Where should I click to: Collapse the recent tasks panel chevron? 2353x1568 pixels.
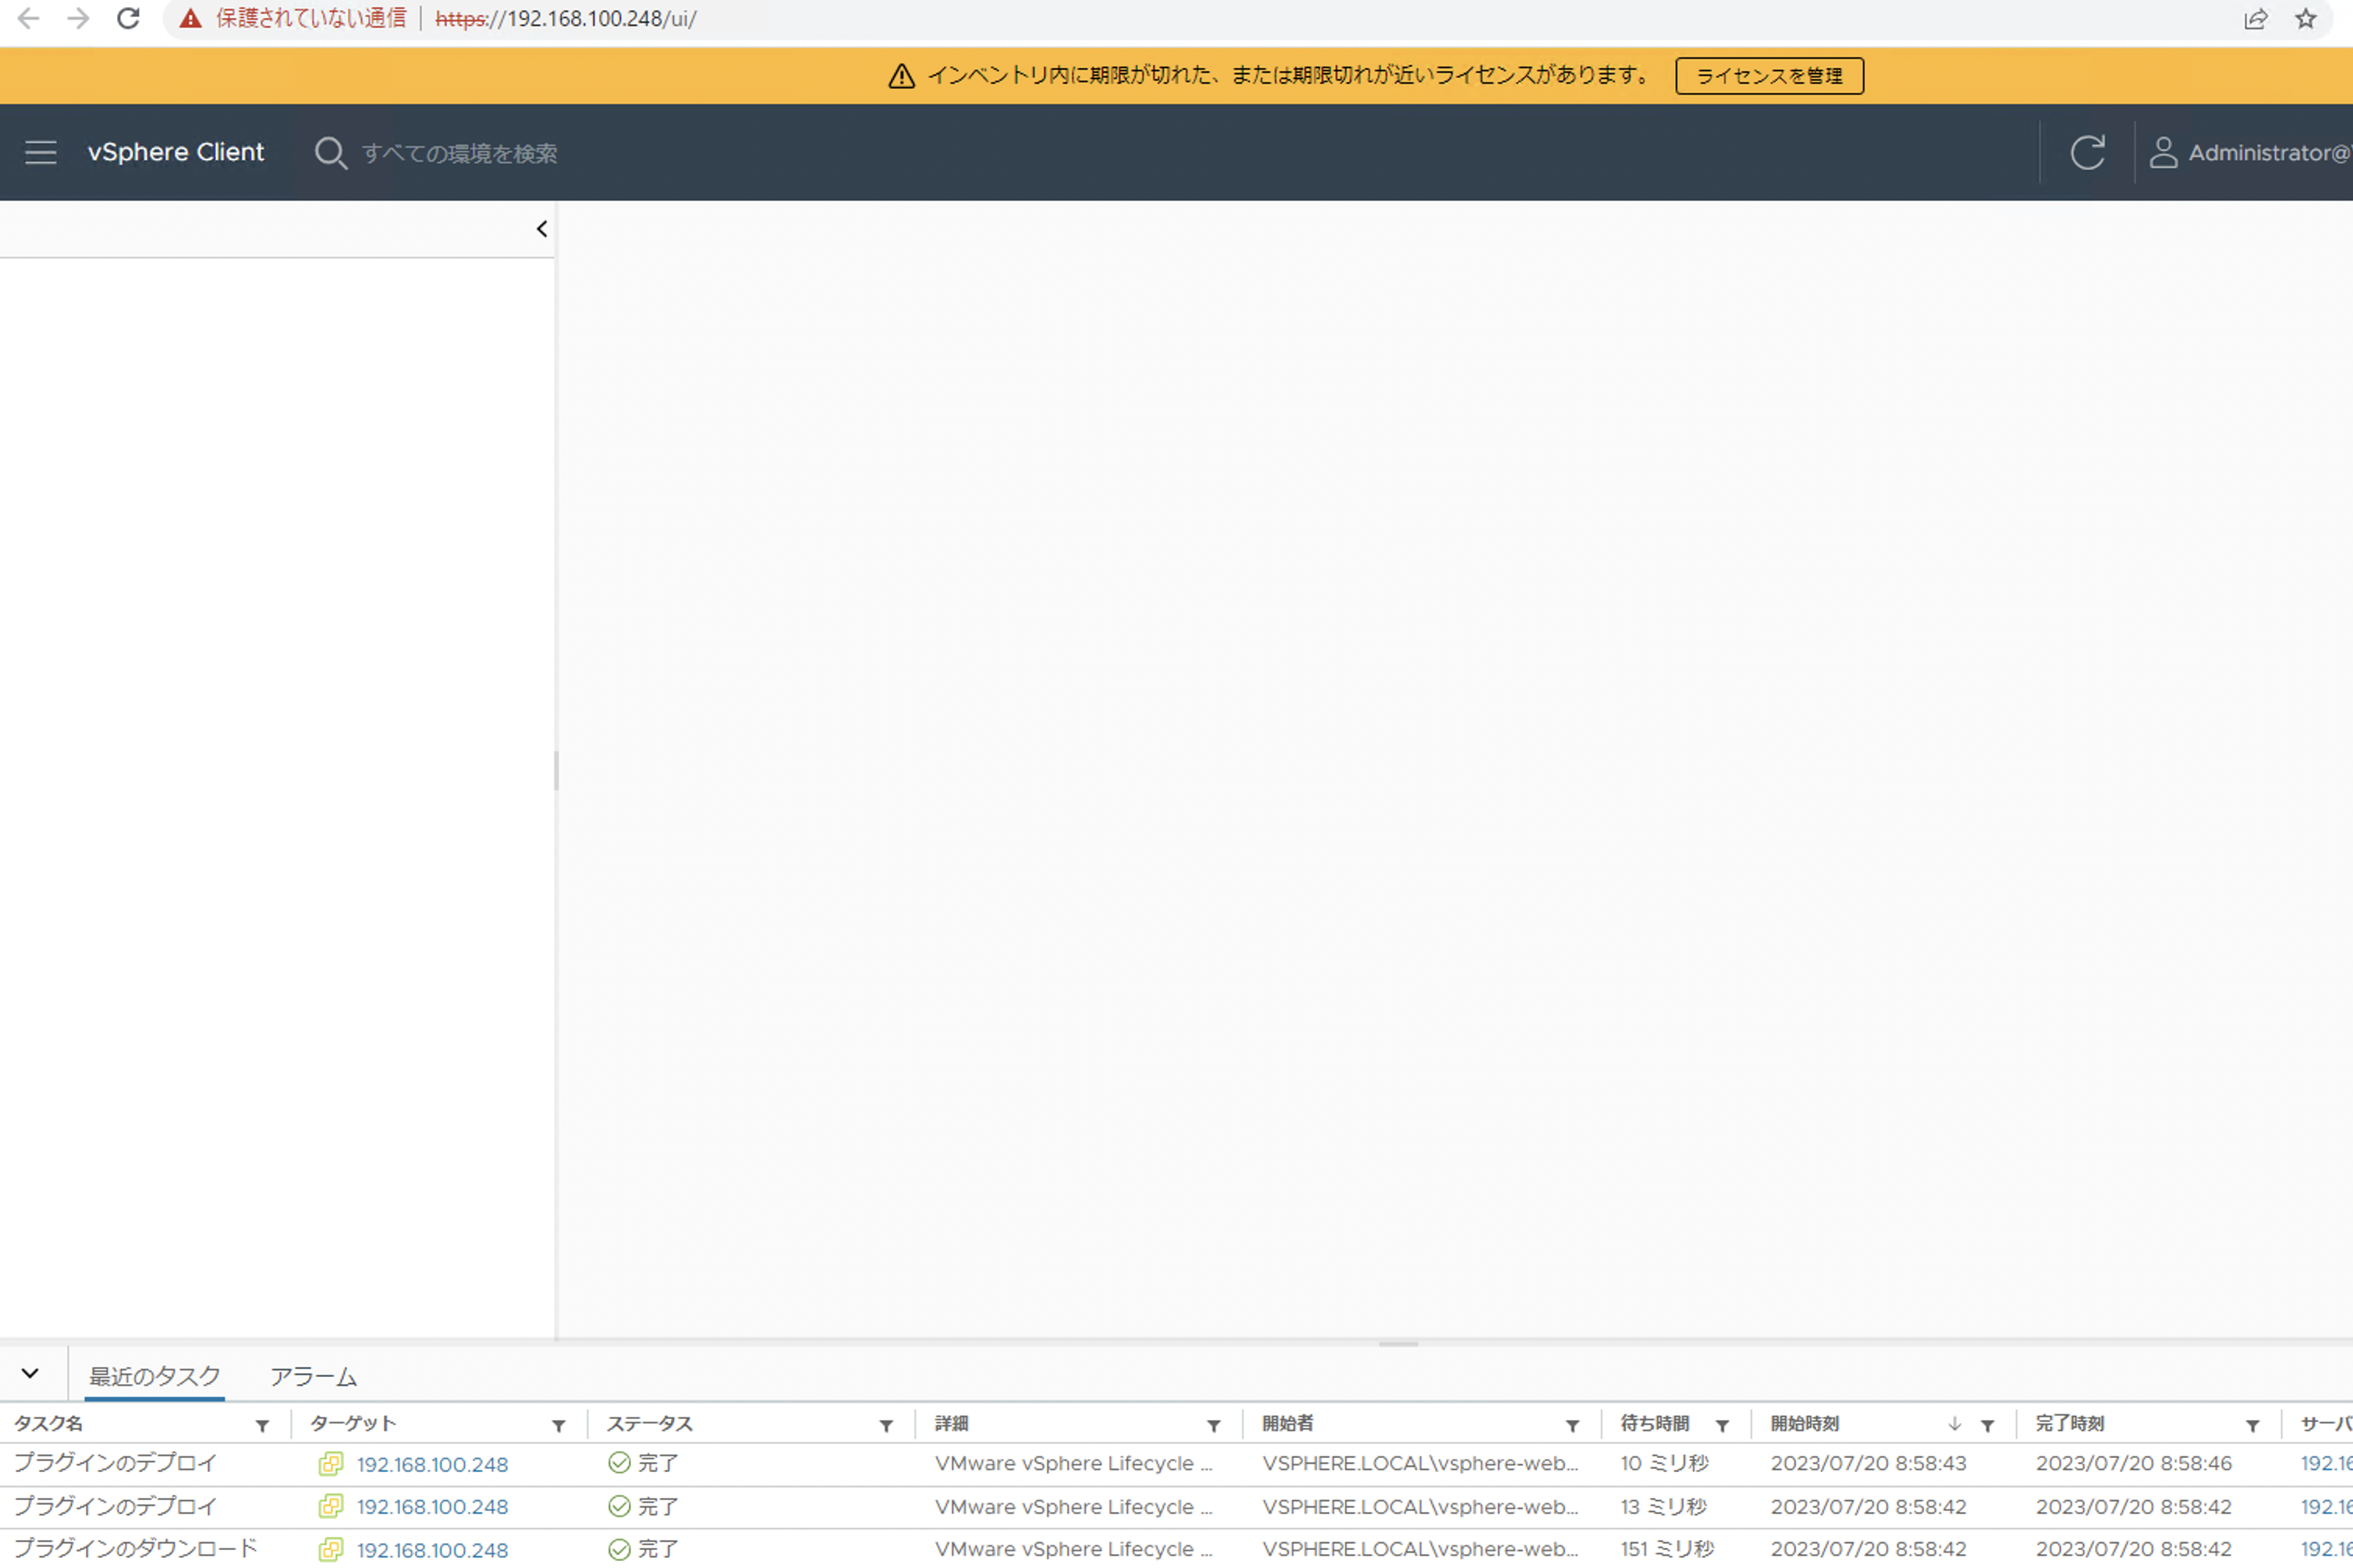(30, 1373)
